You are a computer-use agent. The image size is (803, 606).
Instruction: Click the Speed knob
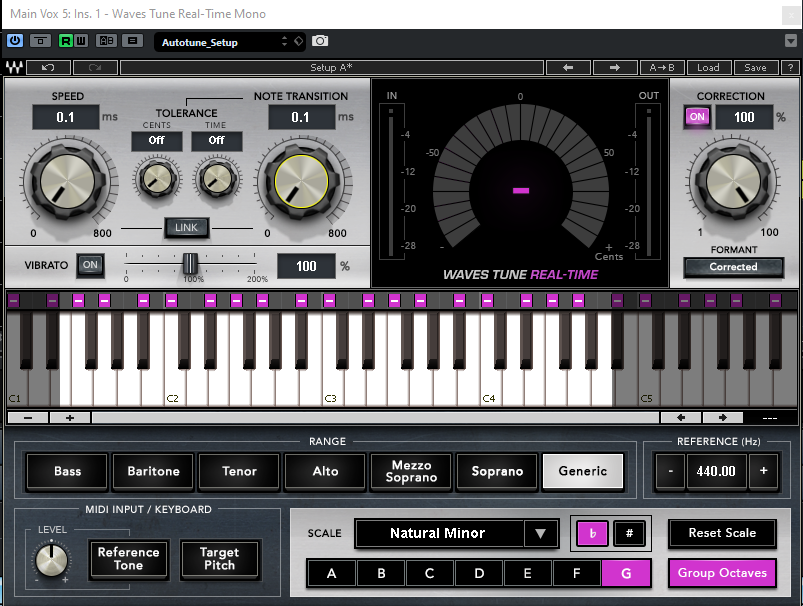point(68,182)
